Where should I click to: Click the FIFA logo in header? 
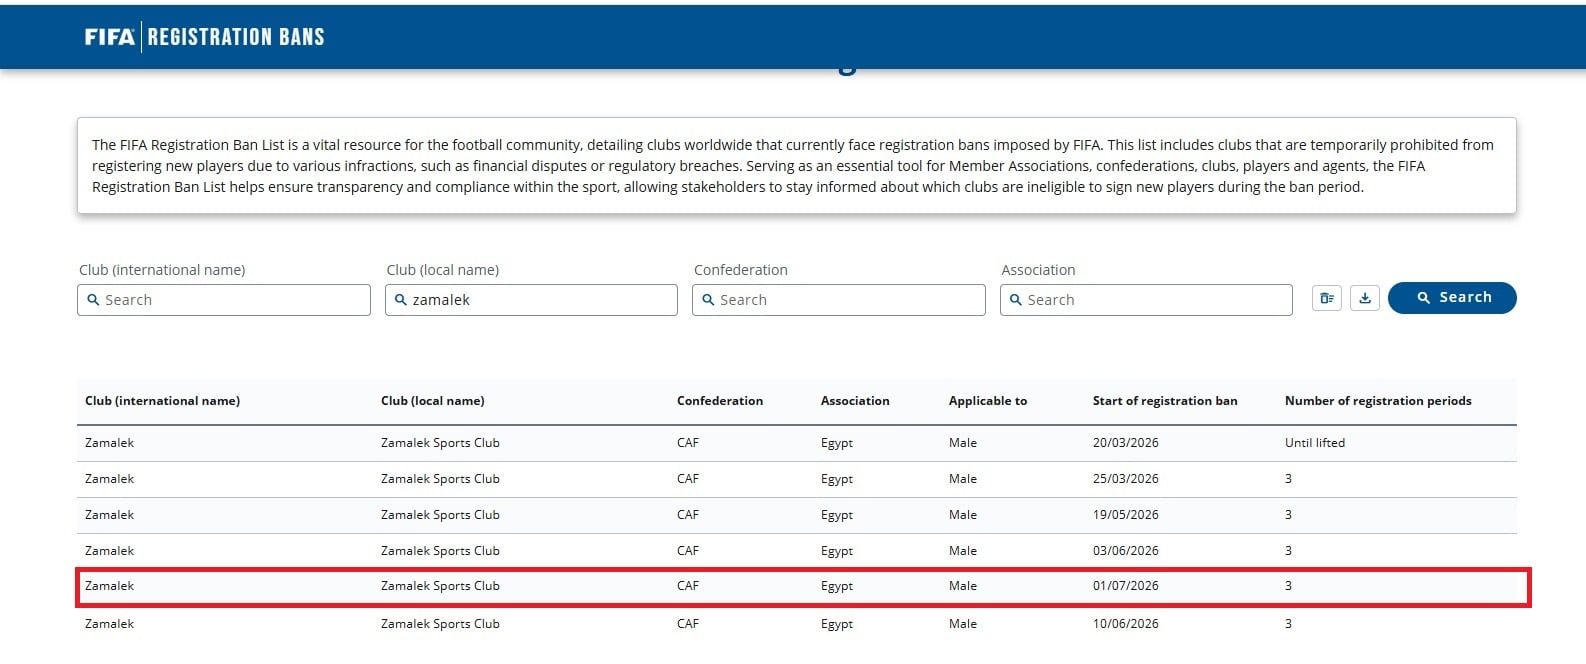tap(109, 37)
